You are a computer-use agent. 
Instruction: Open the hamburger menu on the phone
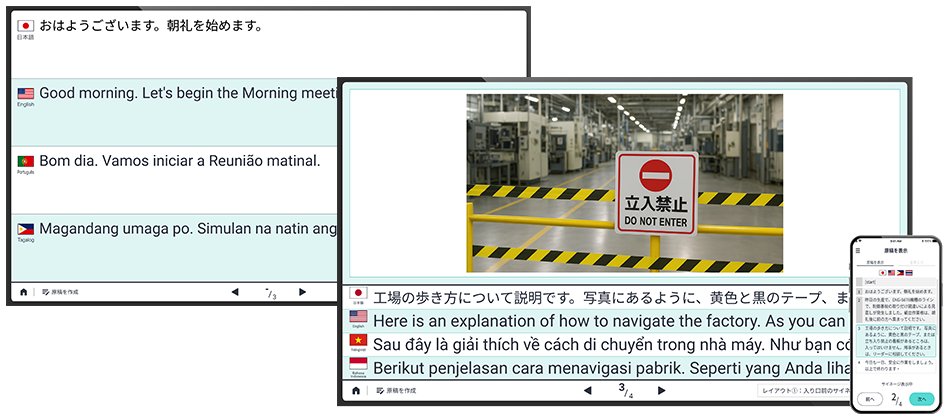[858, 251]
